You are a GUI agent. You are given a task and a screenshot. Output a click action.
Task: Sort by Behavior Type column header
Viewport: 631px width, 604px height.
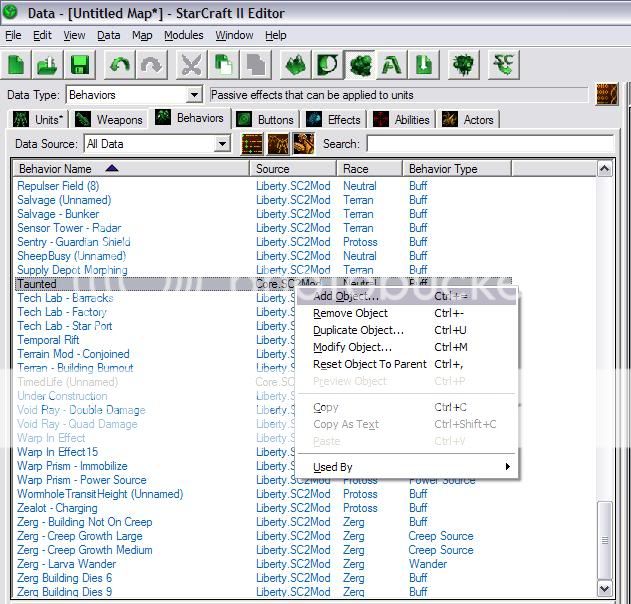click(x=457, y=169)
